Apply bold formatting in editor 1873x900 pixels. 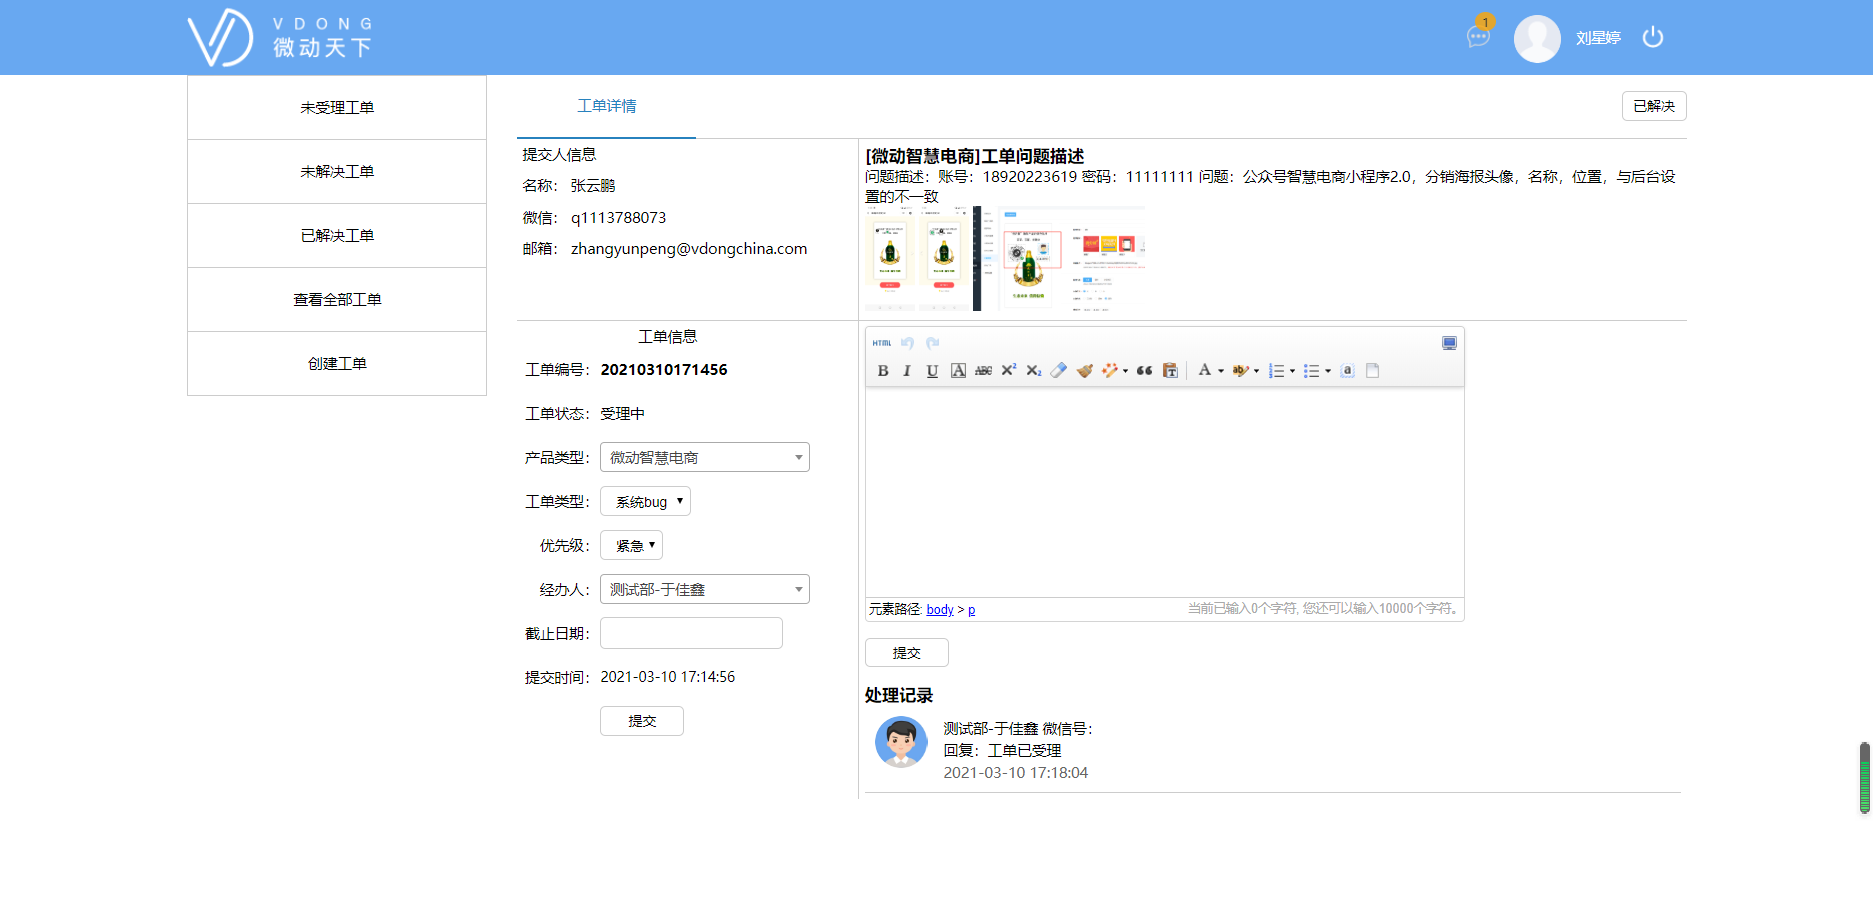coord(882,371)
